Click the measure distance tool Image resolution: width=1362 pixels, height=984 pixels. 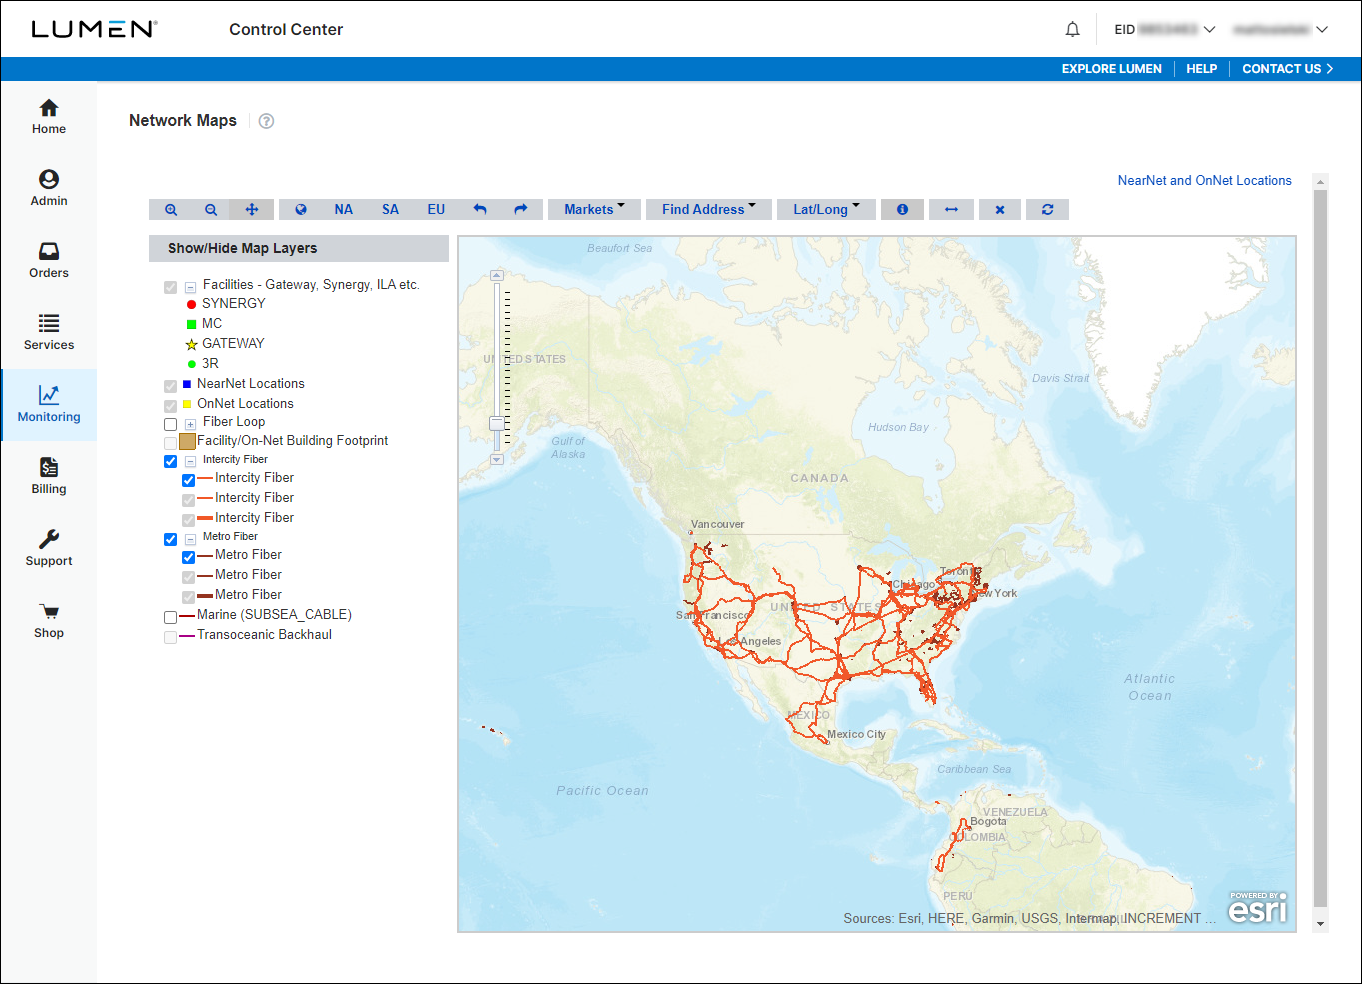(951, 210)
